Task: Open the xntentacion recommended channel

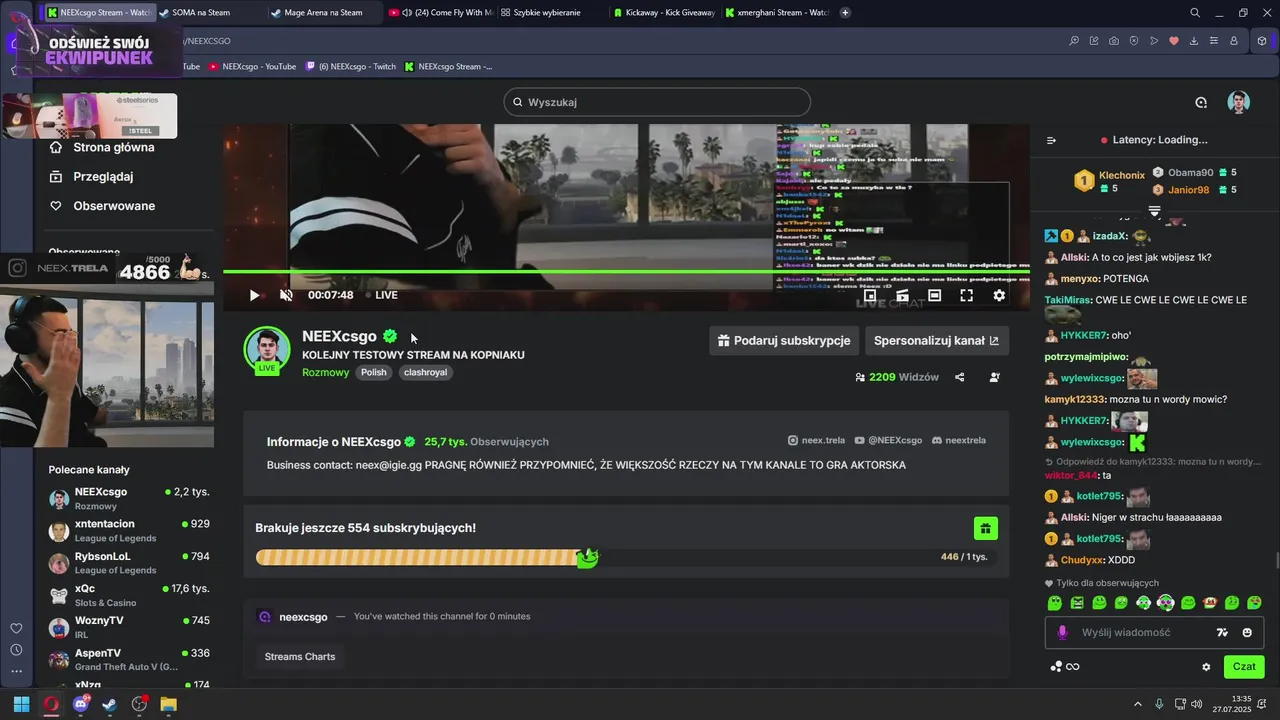Action: (x=130, y=530)
